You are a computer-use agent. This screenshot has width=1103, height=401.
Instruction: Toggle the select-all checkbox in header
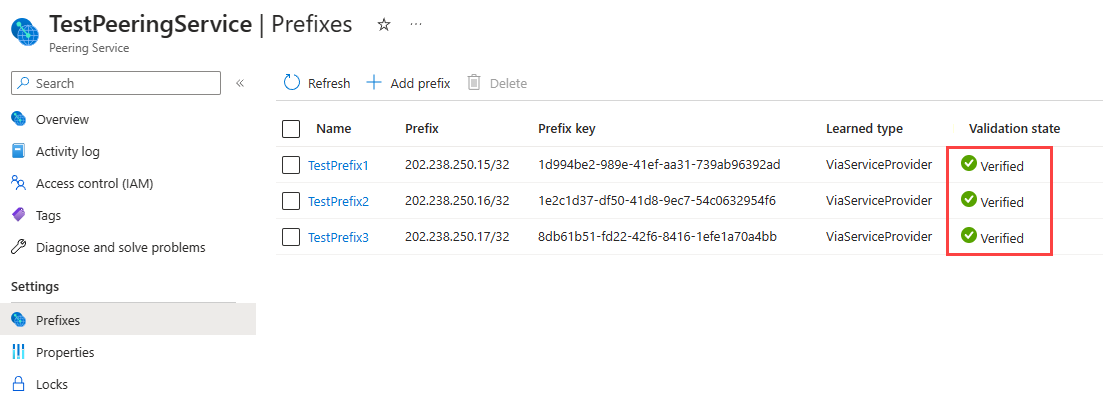[291, 129]
